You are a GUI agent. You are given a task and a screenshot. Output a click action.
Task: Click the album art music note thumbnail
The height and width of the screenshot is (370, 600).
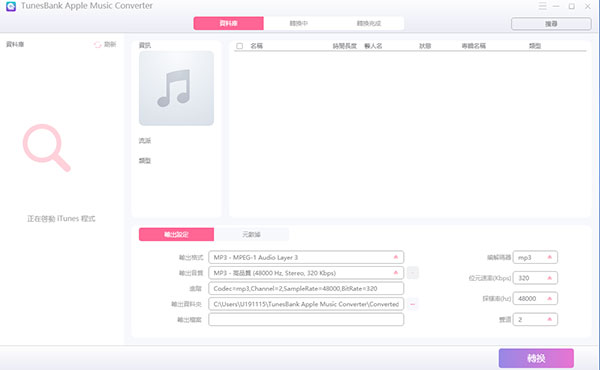(176, 88)
